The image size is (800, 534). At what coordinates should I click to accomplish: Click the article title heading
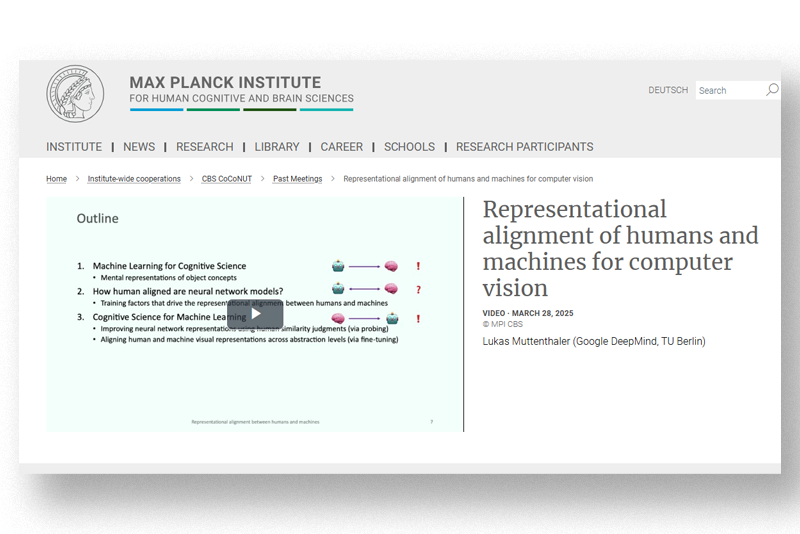pos(620,248)
